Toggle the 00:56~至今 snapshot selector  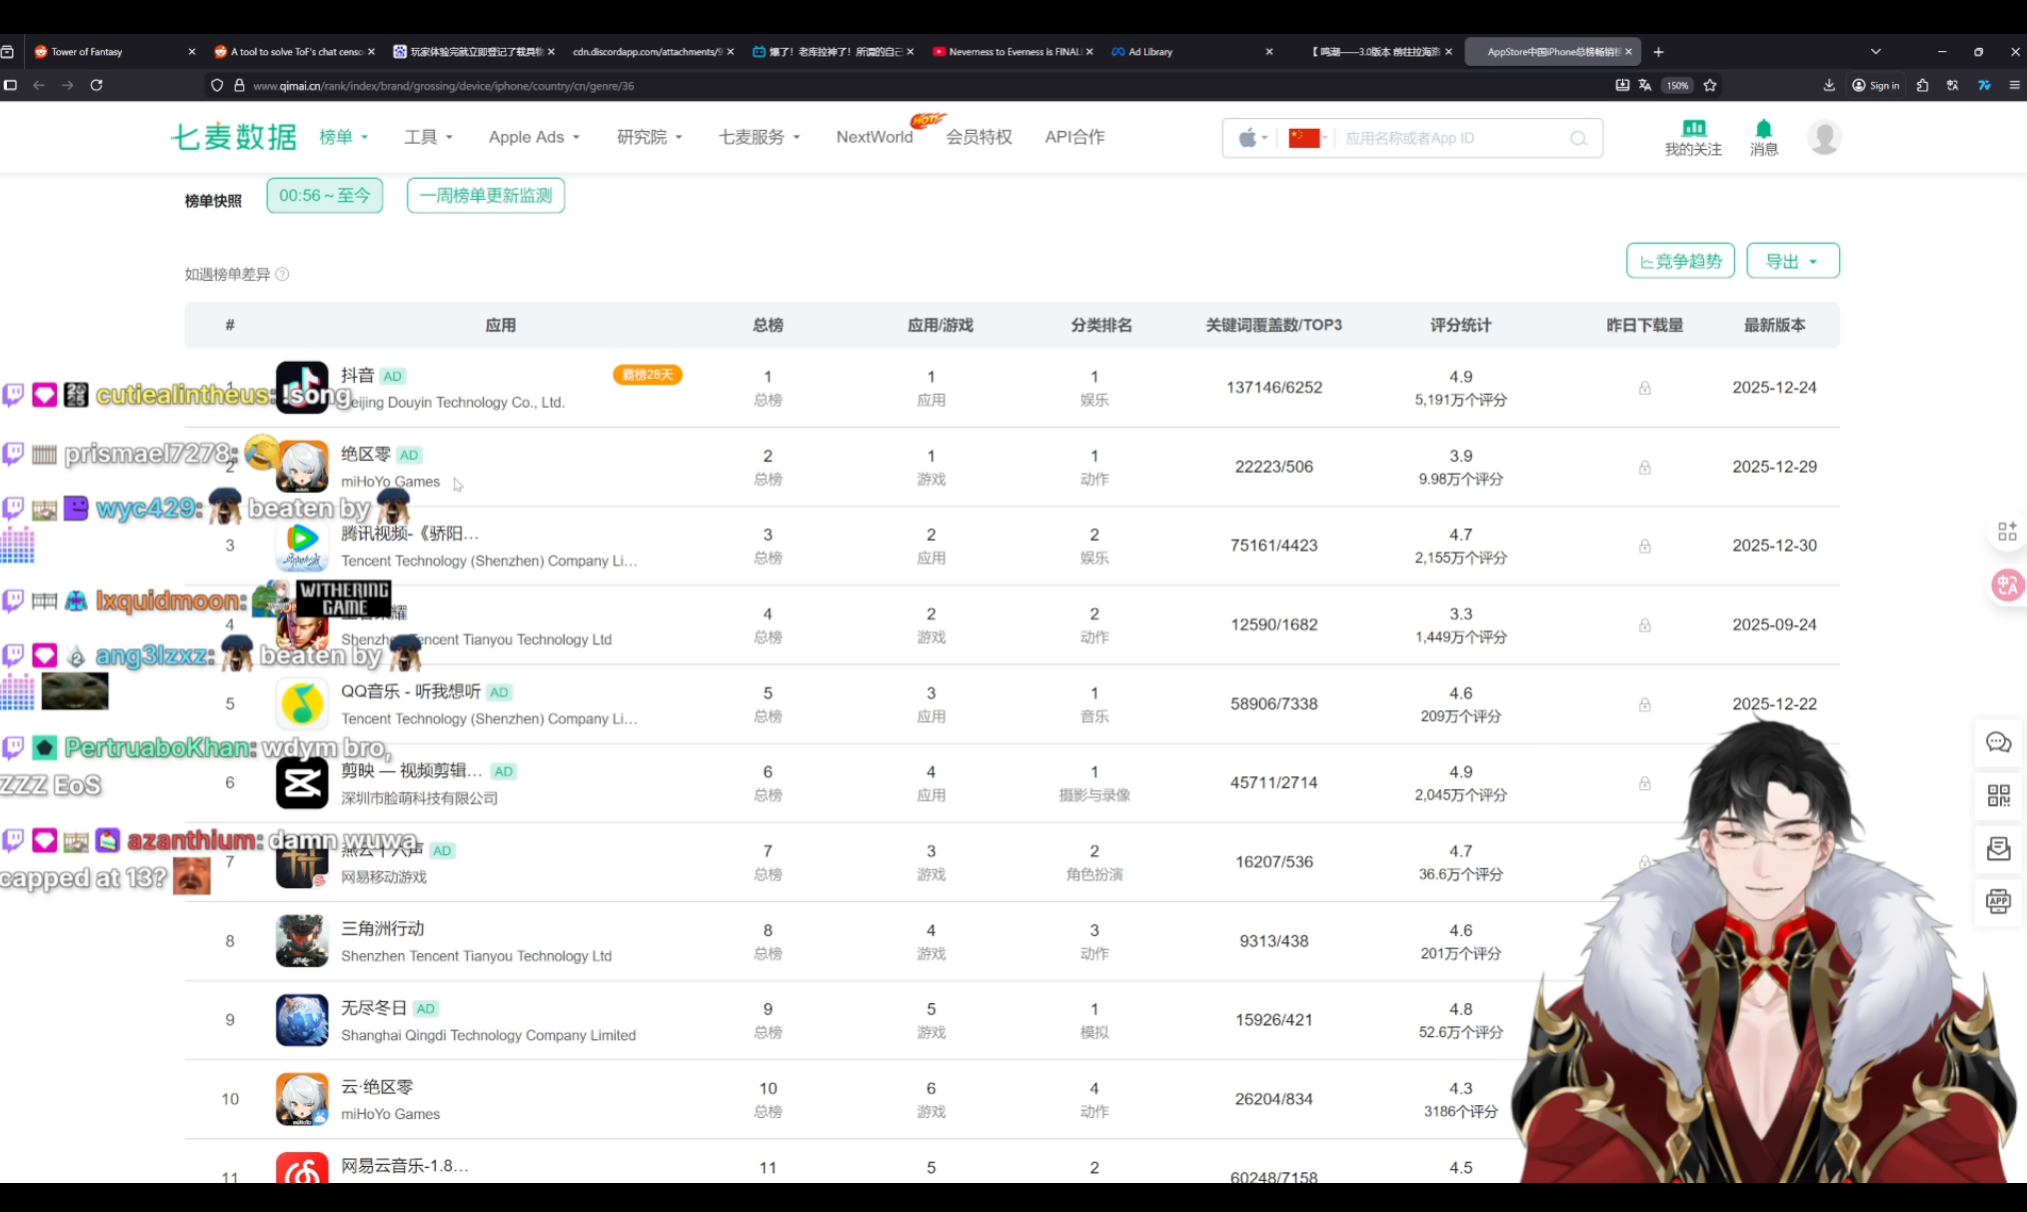(324, 195)
